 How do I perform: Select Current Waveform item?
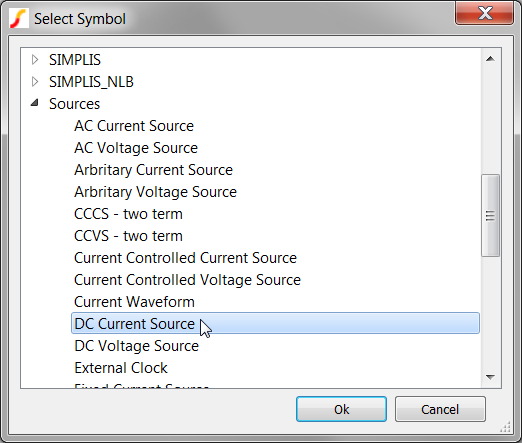click(134, 302)
